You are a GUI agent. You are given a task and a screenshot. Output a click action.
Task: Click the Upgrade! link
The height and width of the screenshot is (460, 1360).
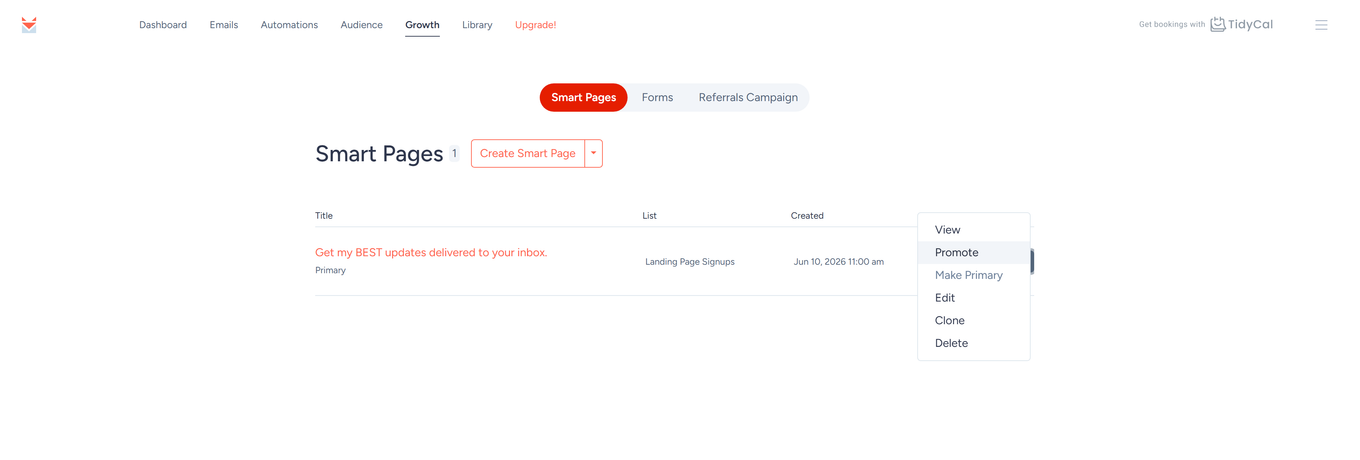point(535,25)
